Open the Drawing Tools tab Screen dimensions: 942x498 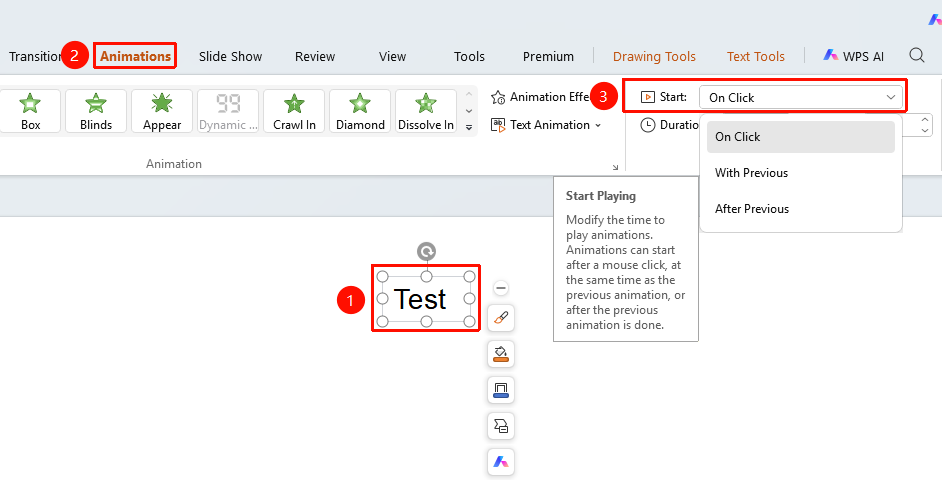tap(654, 56)
